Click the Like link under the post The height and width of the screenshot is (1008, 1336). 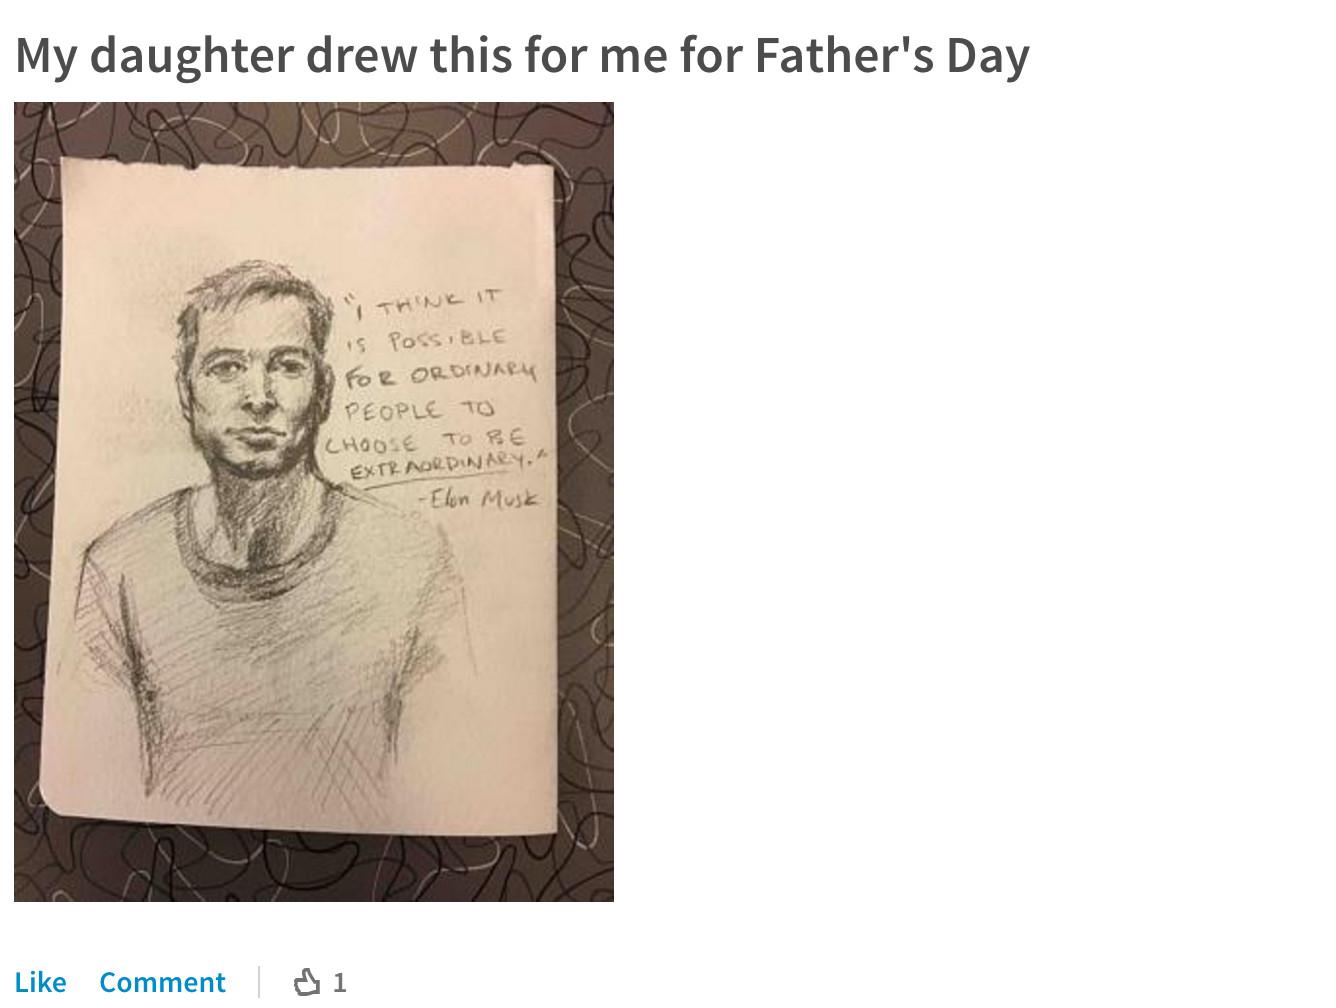[x=40, y=982]
